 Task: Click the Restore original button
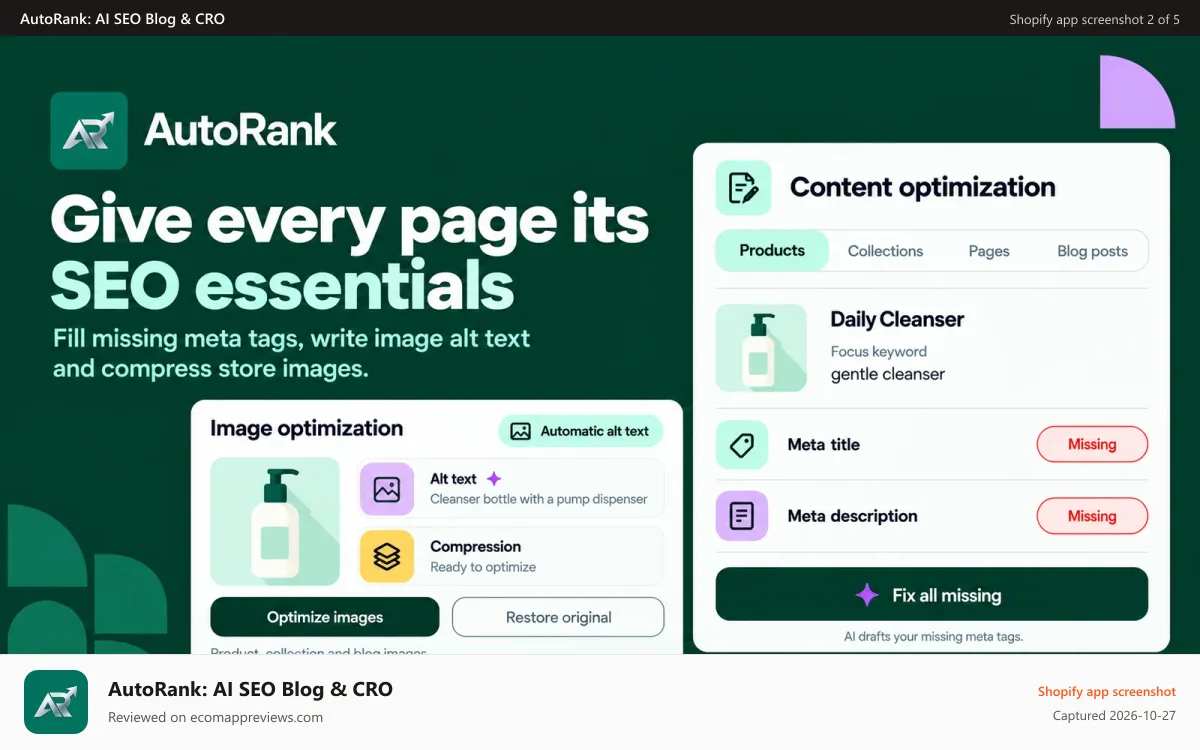pos(558,617)
